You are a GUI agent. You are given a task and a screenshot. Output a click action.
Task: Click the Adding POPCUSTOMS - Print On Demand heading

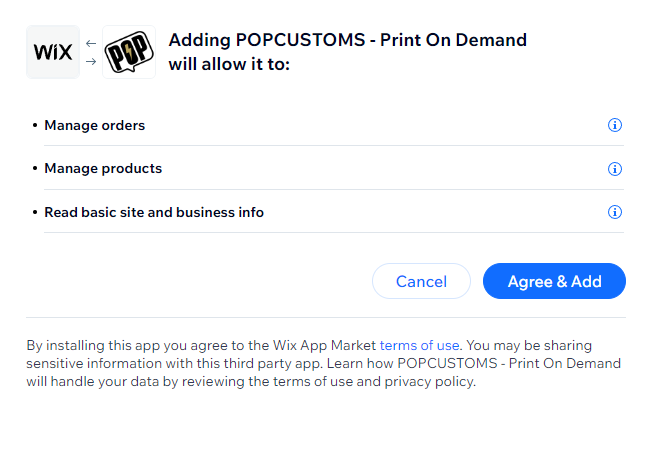tap(348, 40)
